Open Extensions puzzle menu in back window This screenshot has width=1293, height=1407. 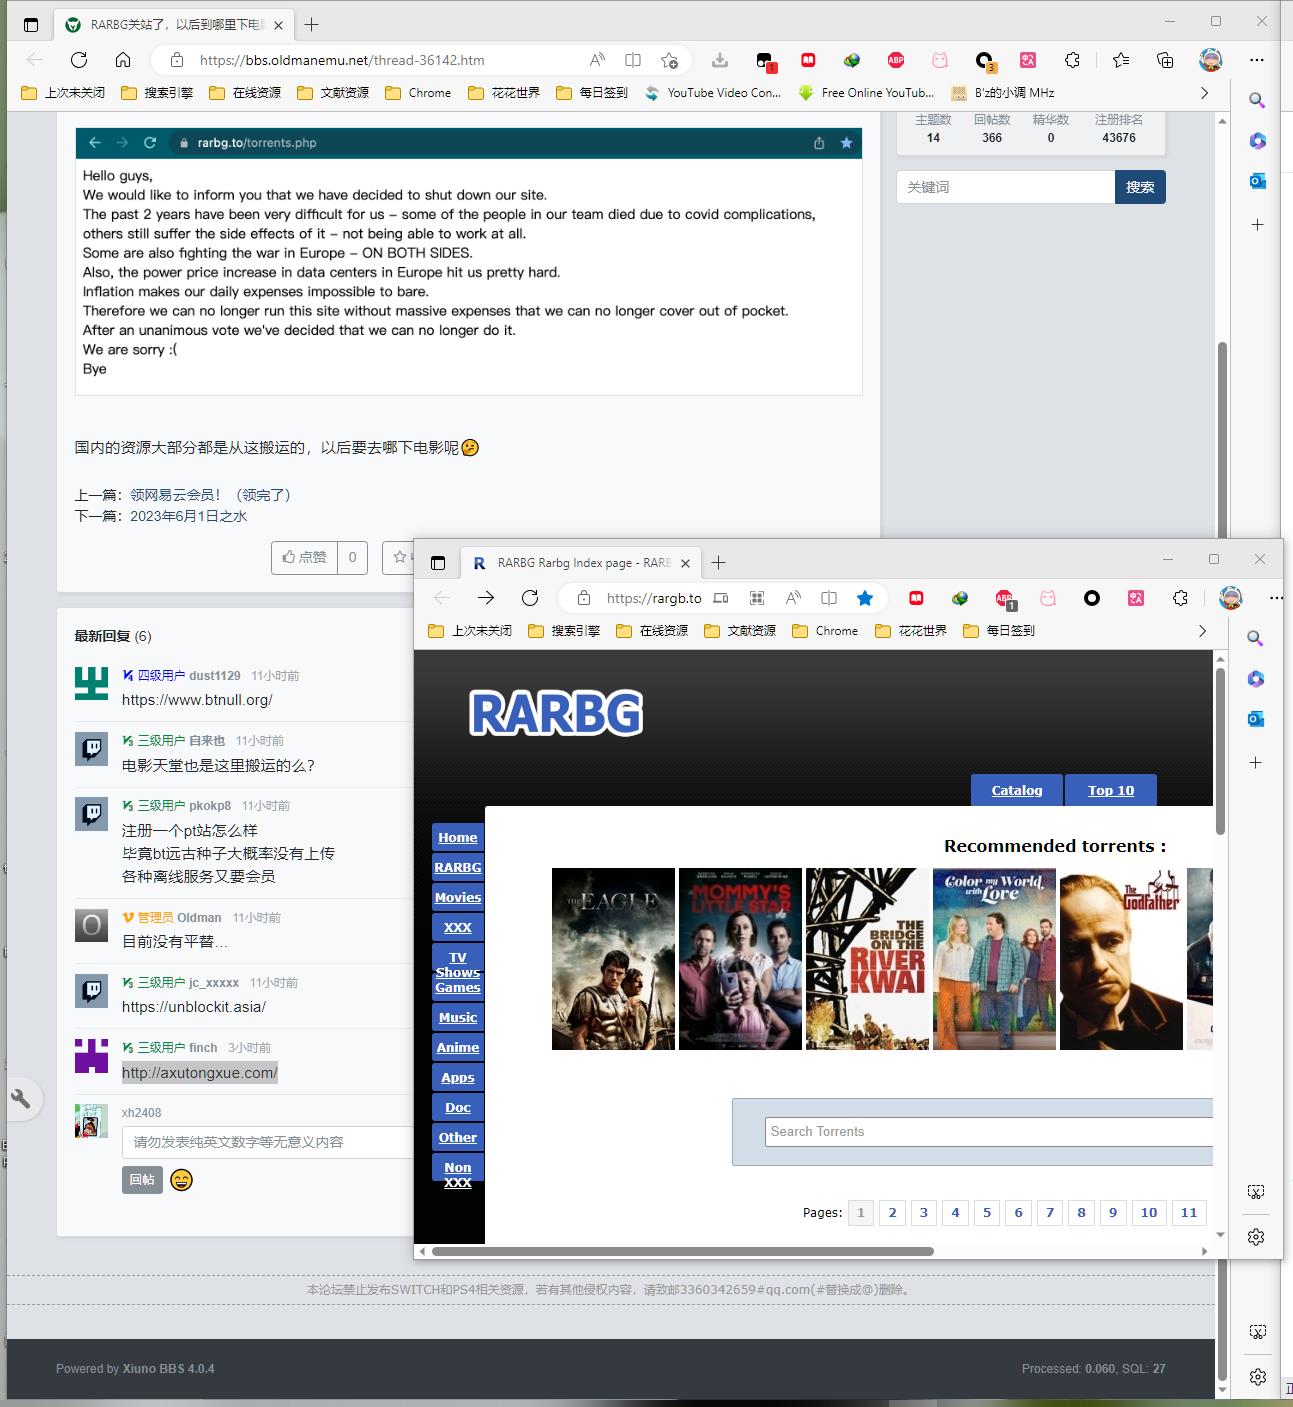[x=1072, y=60]
